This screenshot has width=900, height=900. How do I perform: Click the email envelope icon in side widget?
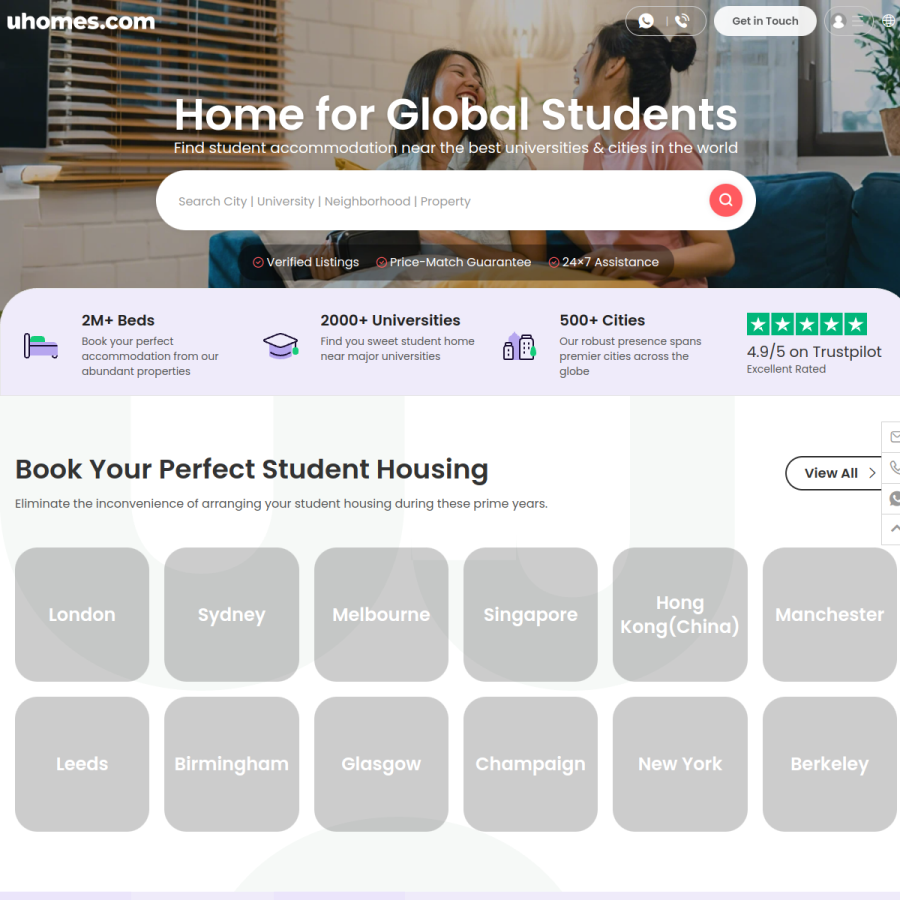(x=894, y=437)
